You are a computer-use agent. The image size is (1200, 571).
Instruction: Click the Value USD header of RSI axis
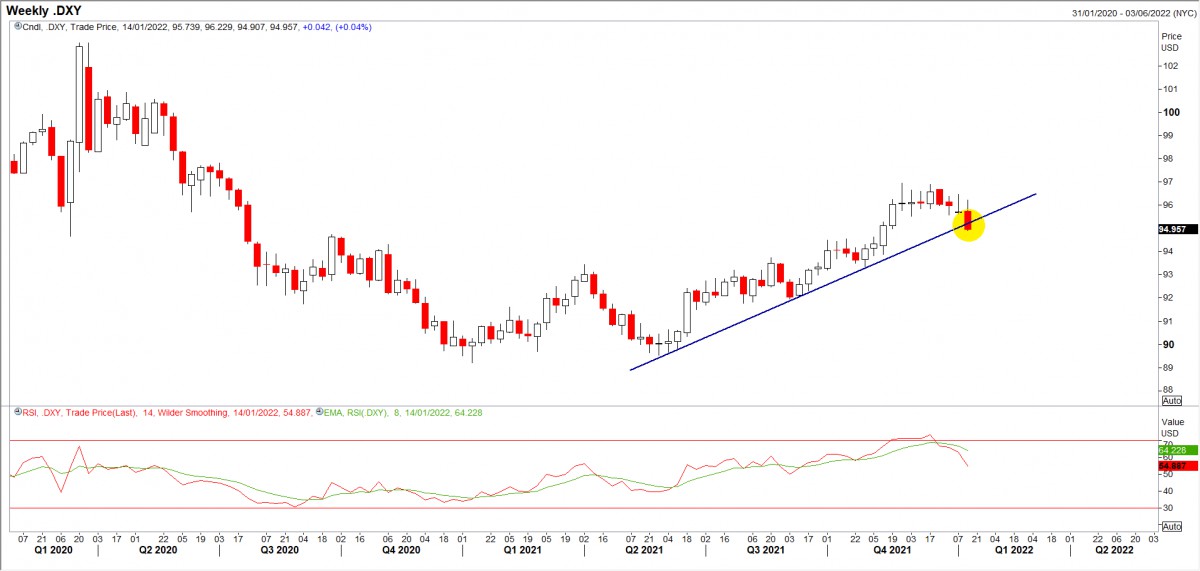click(1171, 429)
